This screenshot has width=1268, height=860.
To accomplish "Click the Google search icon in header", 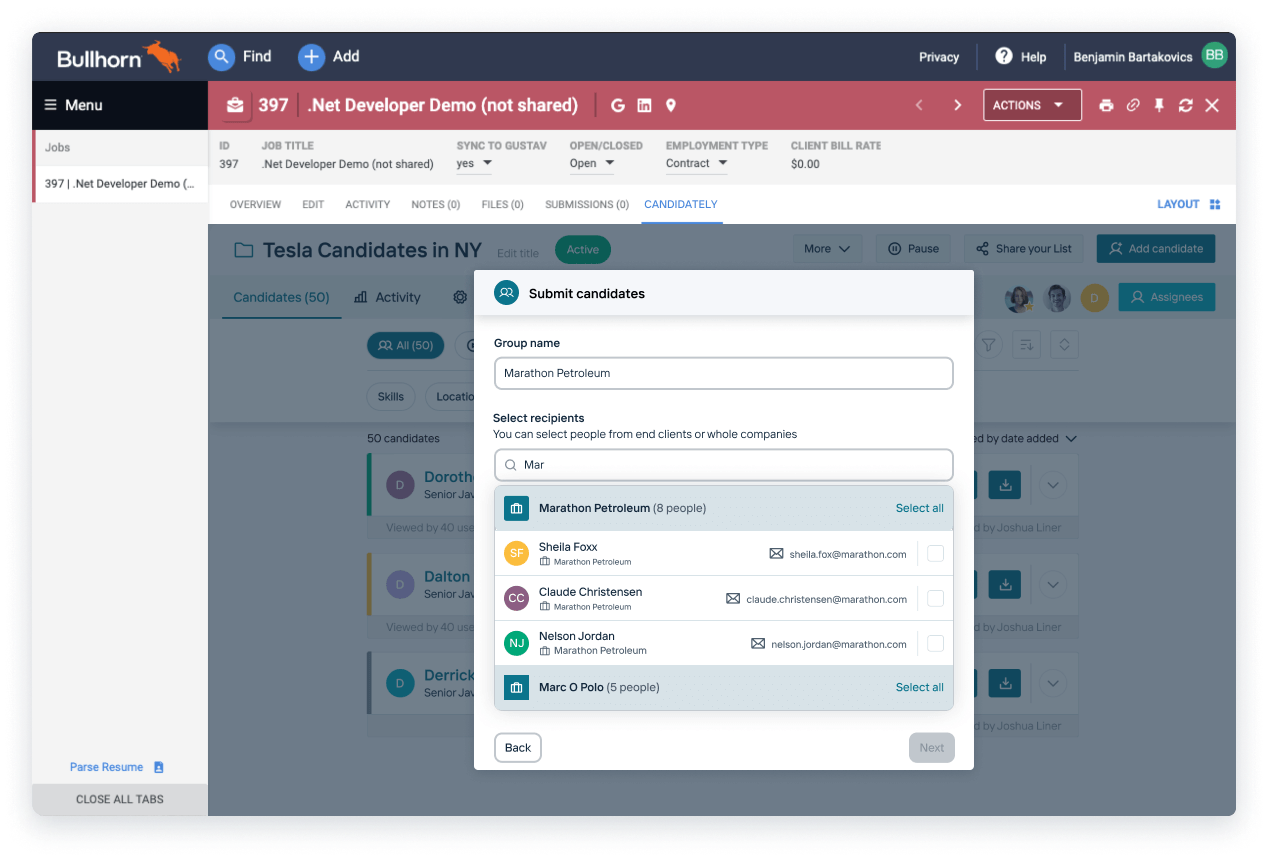I will pos(618,105).
